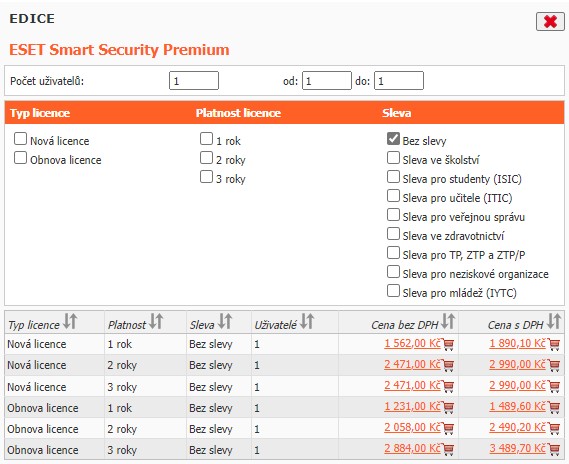Click the Typ licence column header text
Screen dimensions: 569x464
pos(34,325)
